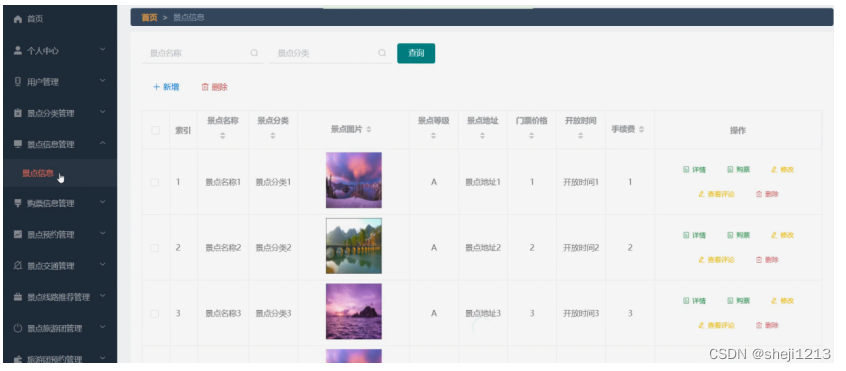Click the 新增 plus button above the table
This screenshot has height=371, width=846.
pos(166,87)
